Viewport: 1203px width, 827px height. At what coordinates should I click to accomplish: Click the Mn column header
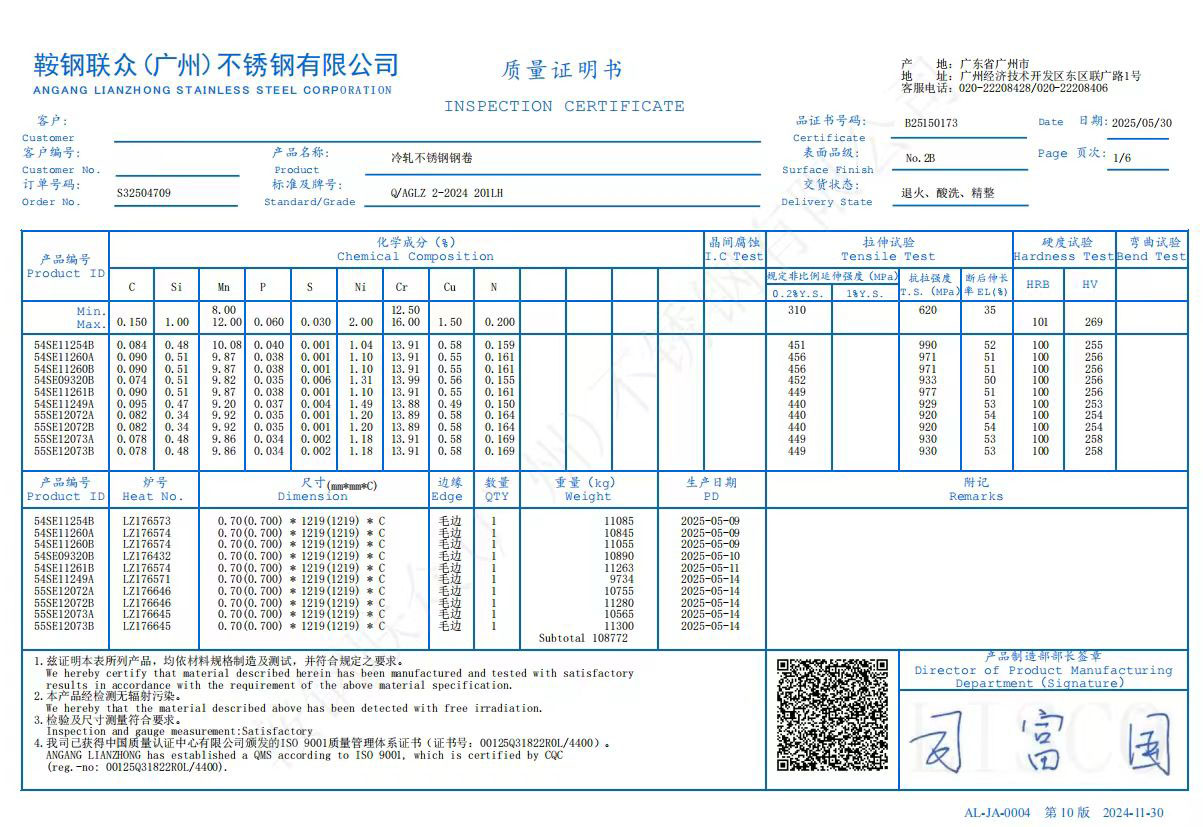223,287
